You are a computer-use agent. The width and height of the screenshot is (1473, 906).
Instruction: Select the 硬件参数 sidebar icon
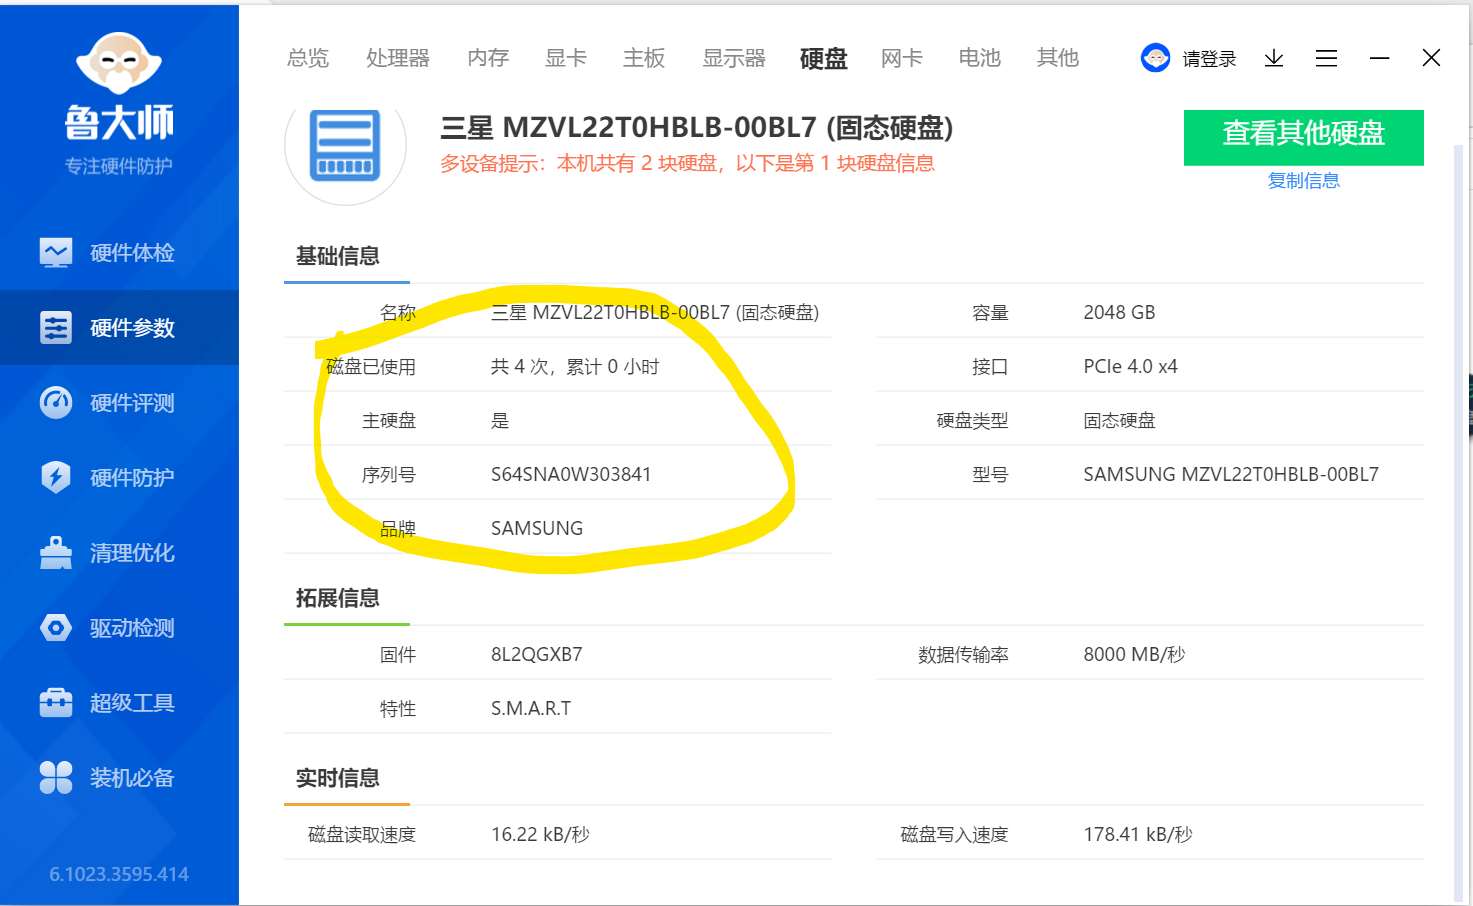coord(56,327)
